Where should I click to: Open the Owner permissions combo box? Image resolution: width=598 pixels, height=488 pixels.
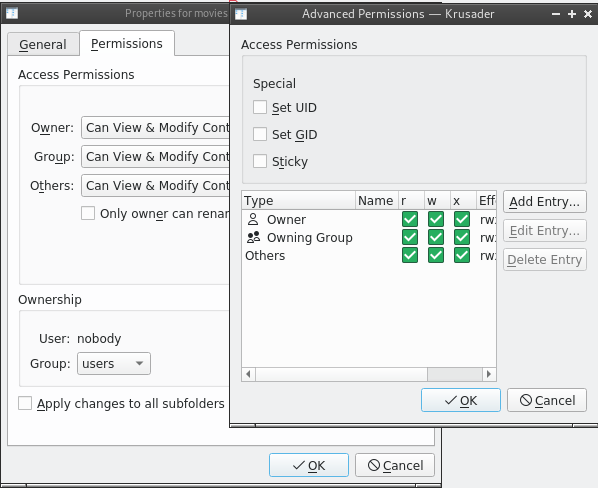tap(156, 127)
